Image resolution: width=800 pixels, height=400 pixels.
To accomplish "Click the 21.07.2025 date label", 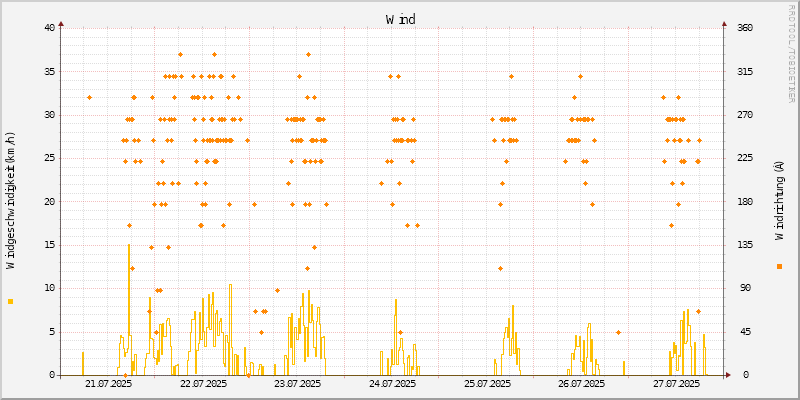I will click(108, 384).
